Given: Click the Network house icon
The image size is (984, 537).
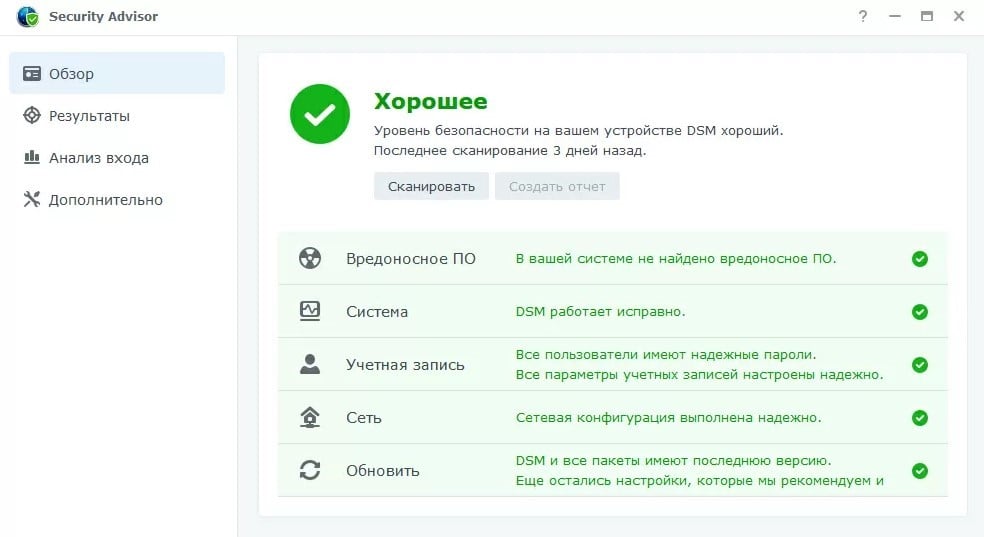Looking at the screenshot, I should point(310,417).
